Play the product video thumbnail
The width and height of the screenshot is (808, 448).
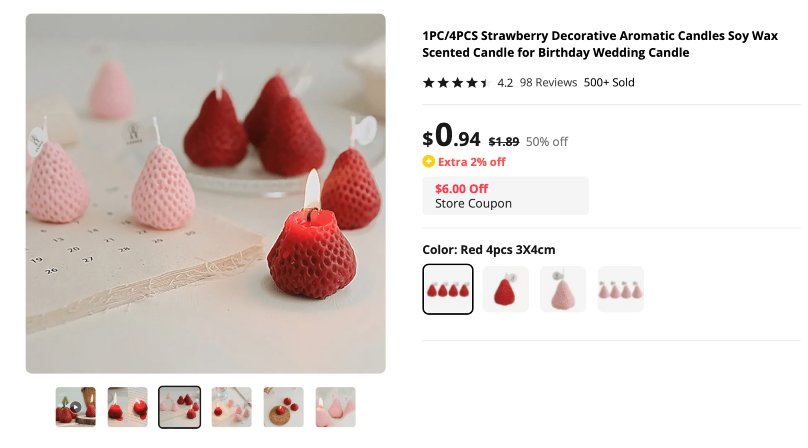coord(76,407)
